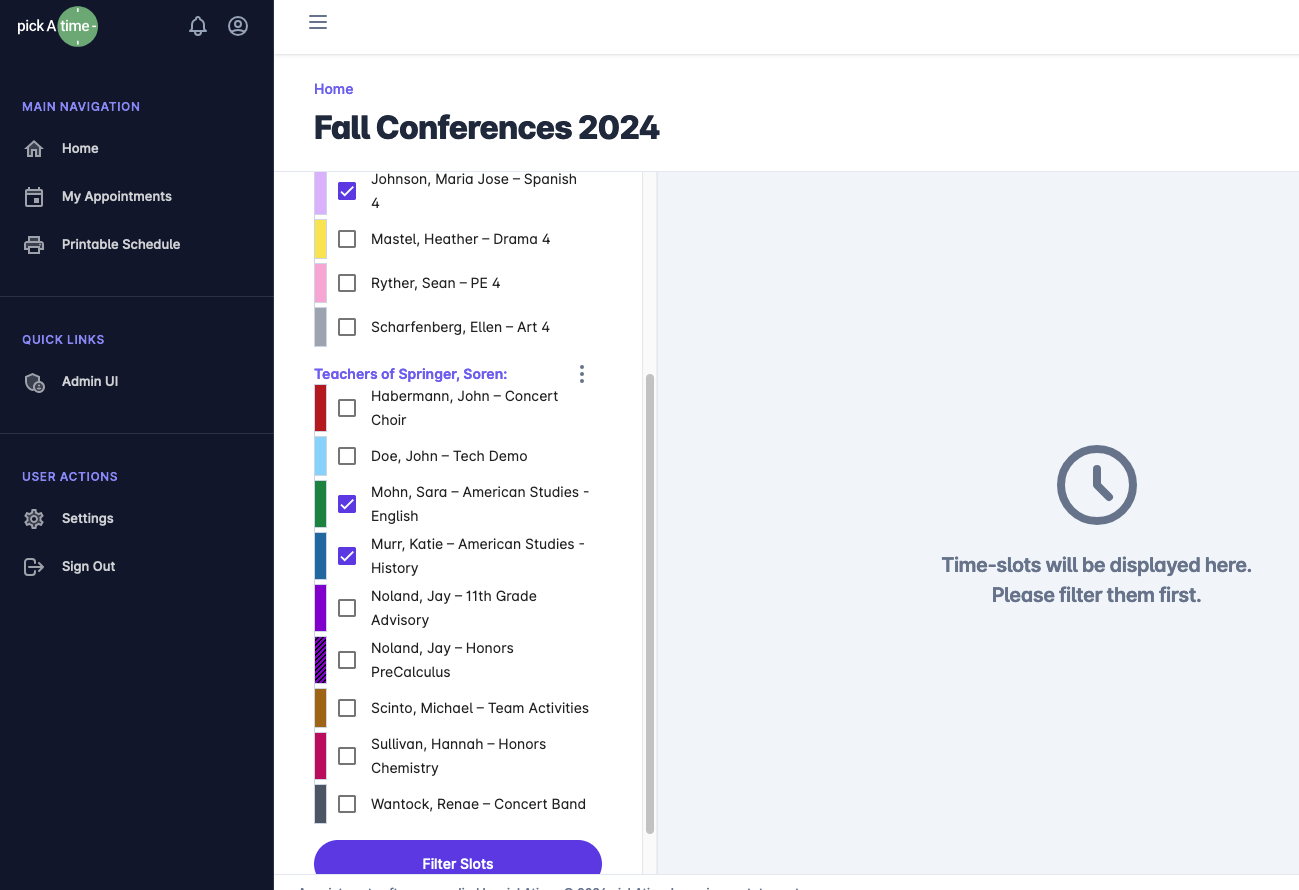Open My Appointments in navigation
Viewport: 1299px width, 890px height.
116,197
